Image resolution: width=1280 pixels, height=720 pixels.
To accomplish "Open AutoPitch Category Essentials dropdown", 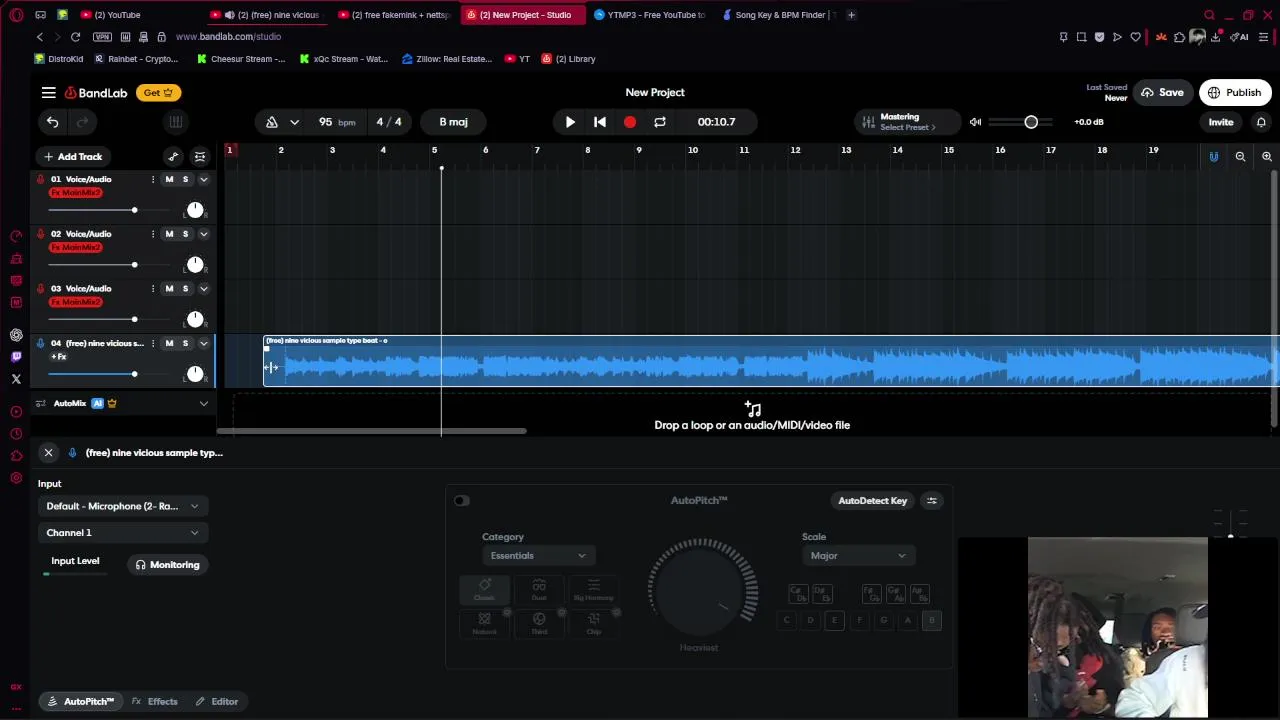I will (538, 556).
